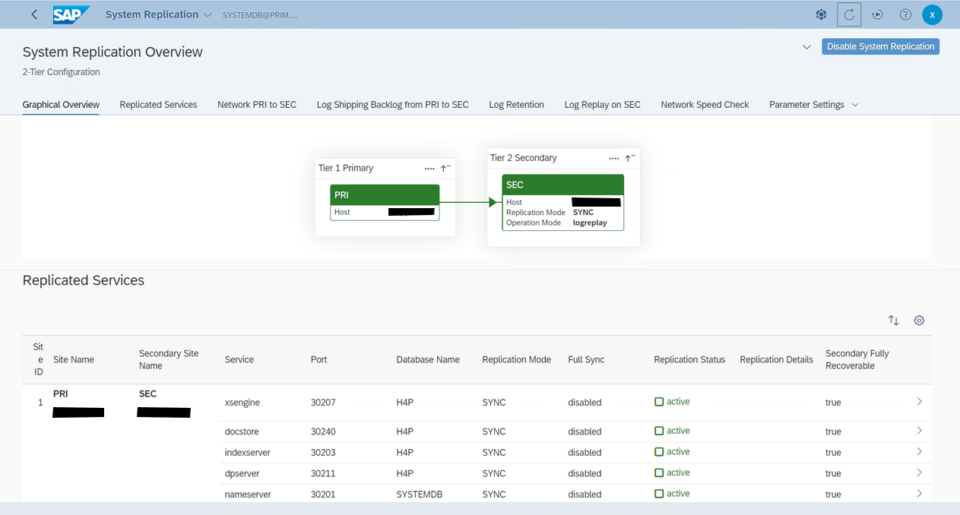
Task: Select the Graphical Overview tab
Action: pos(61,105)
